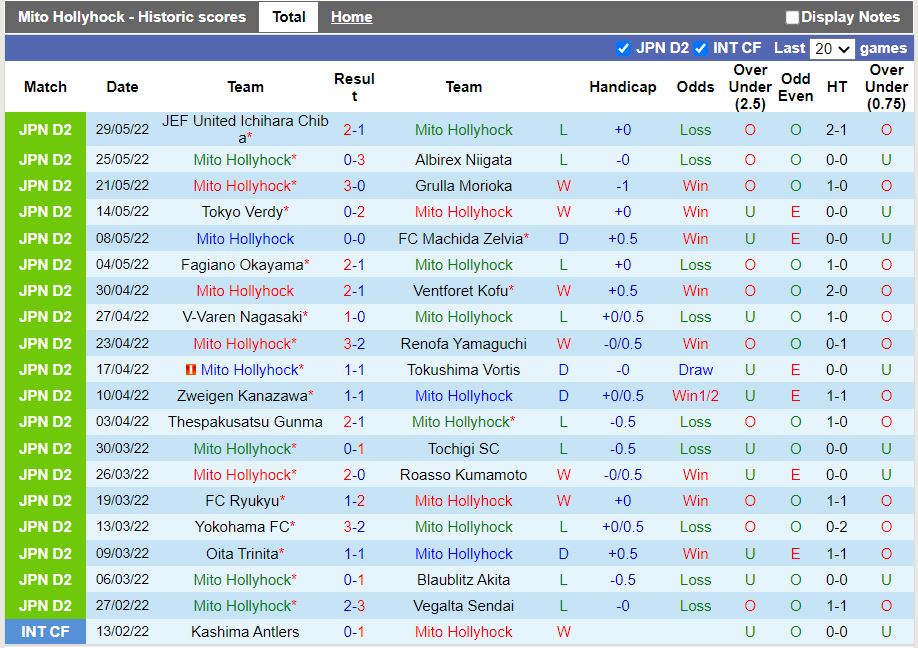Click the 3-0 score against Grulla Morioka
Screen dimensions: 918x648
coord(354,186)
